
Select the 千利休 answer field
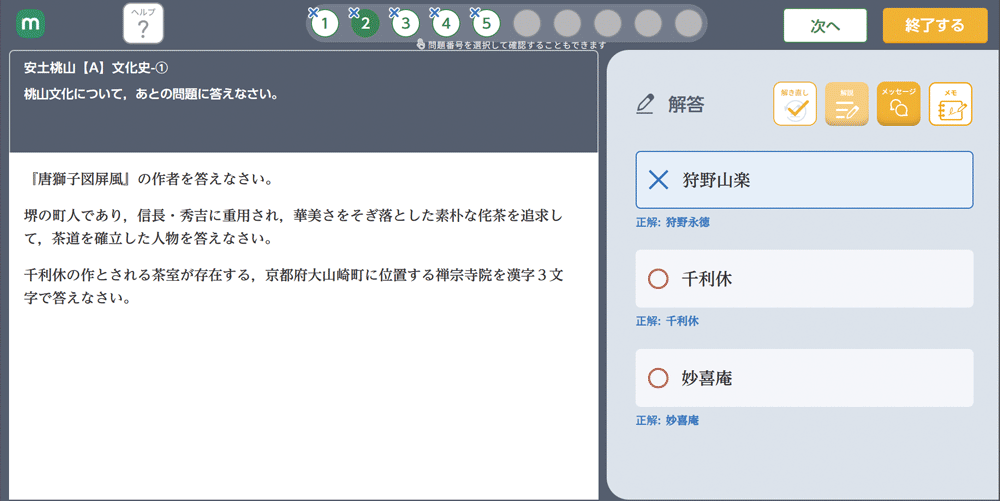pos(804,279)
